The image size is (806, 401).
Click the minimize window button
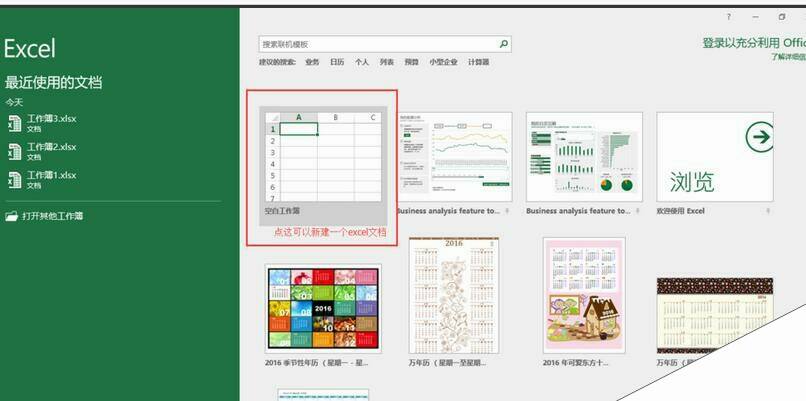pos(755,17)
